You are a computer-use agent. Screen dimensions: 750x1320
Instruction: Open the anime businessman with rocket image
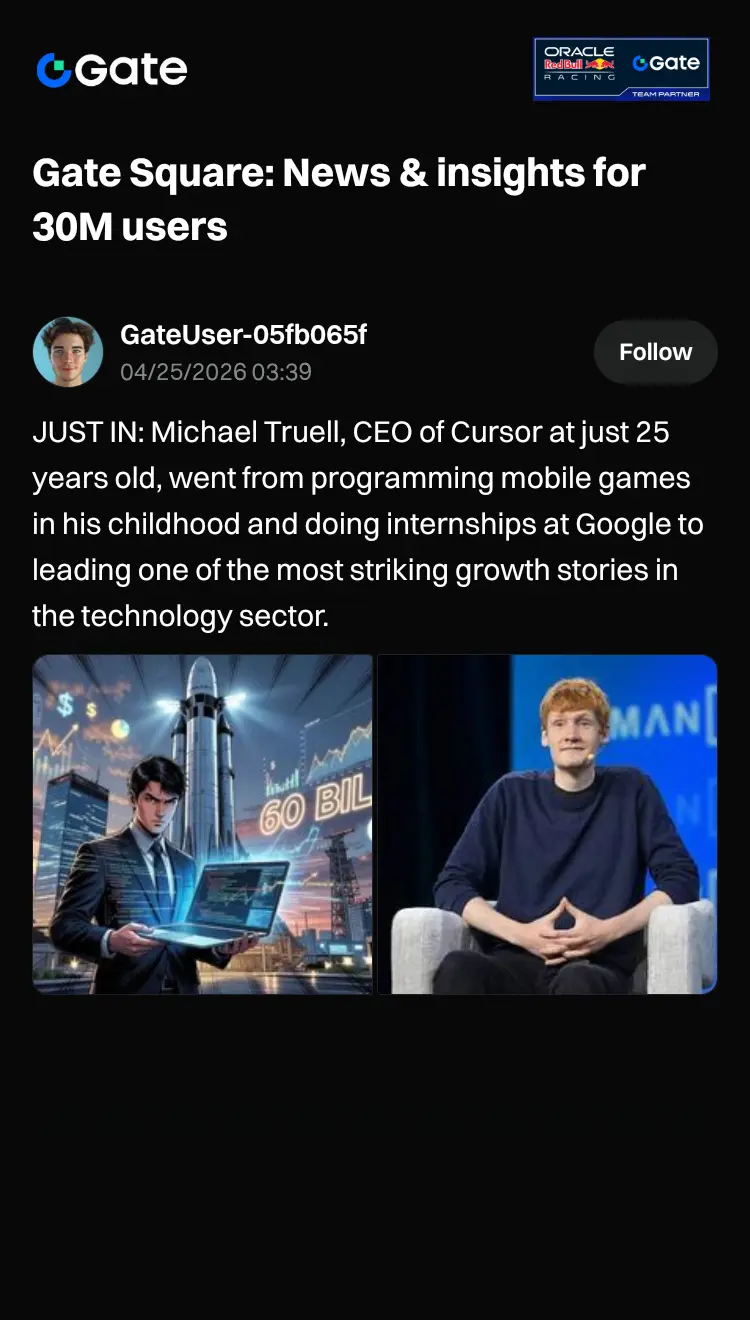pos(202,824)
